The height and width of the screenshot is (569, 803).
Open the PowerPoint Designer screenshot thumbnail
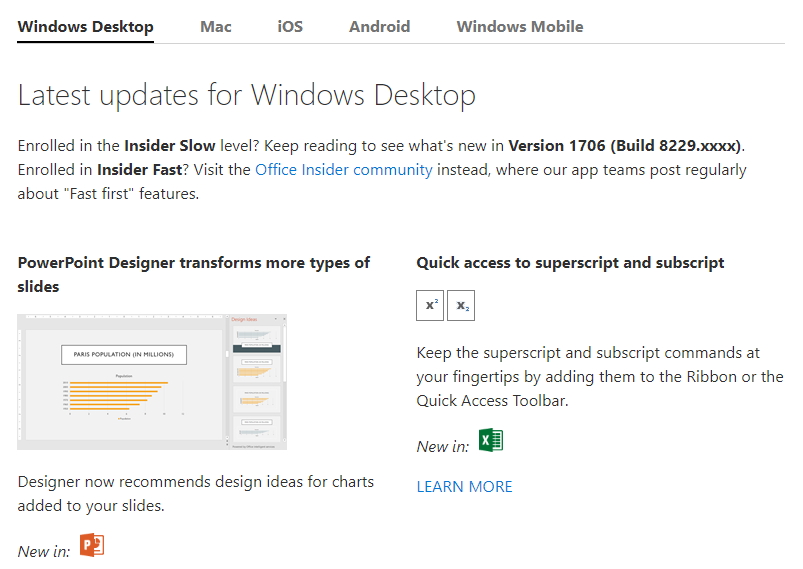(x=152, y=382)
